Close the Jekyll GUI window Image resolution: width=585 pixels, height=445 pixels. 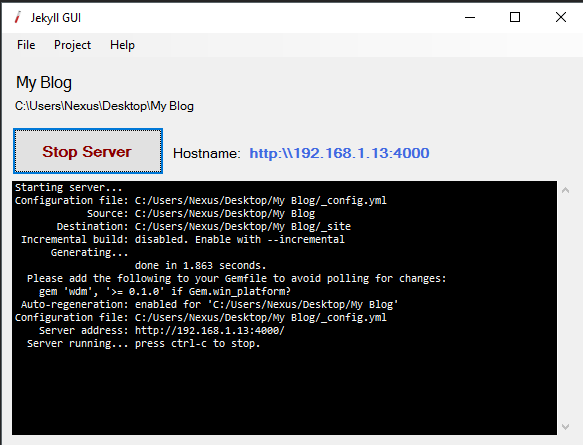pyautogui.click(x=560, y=17)
